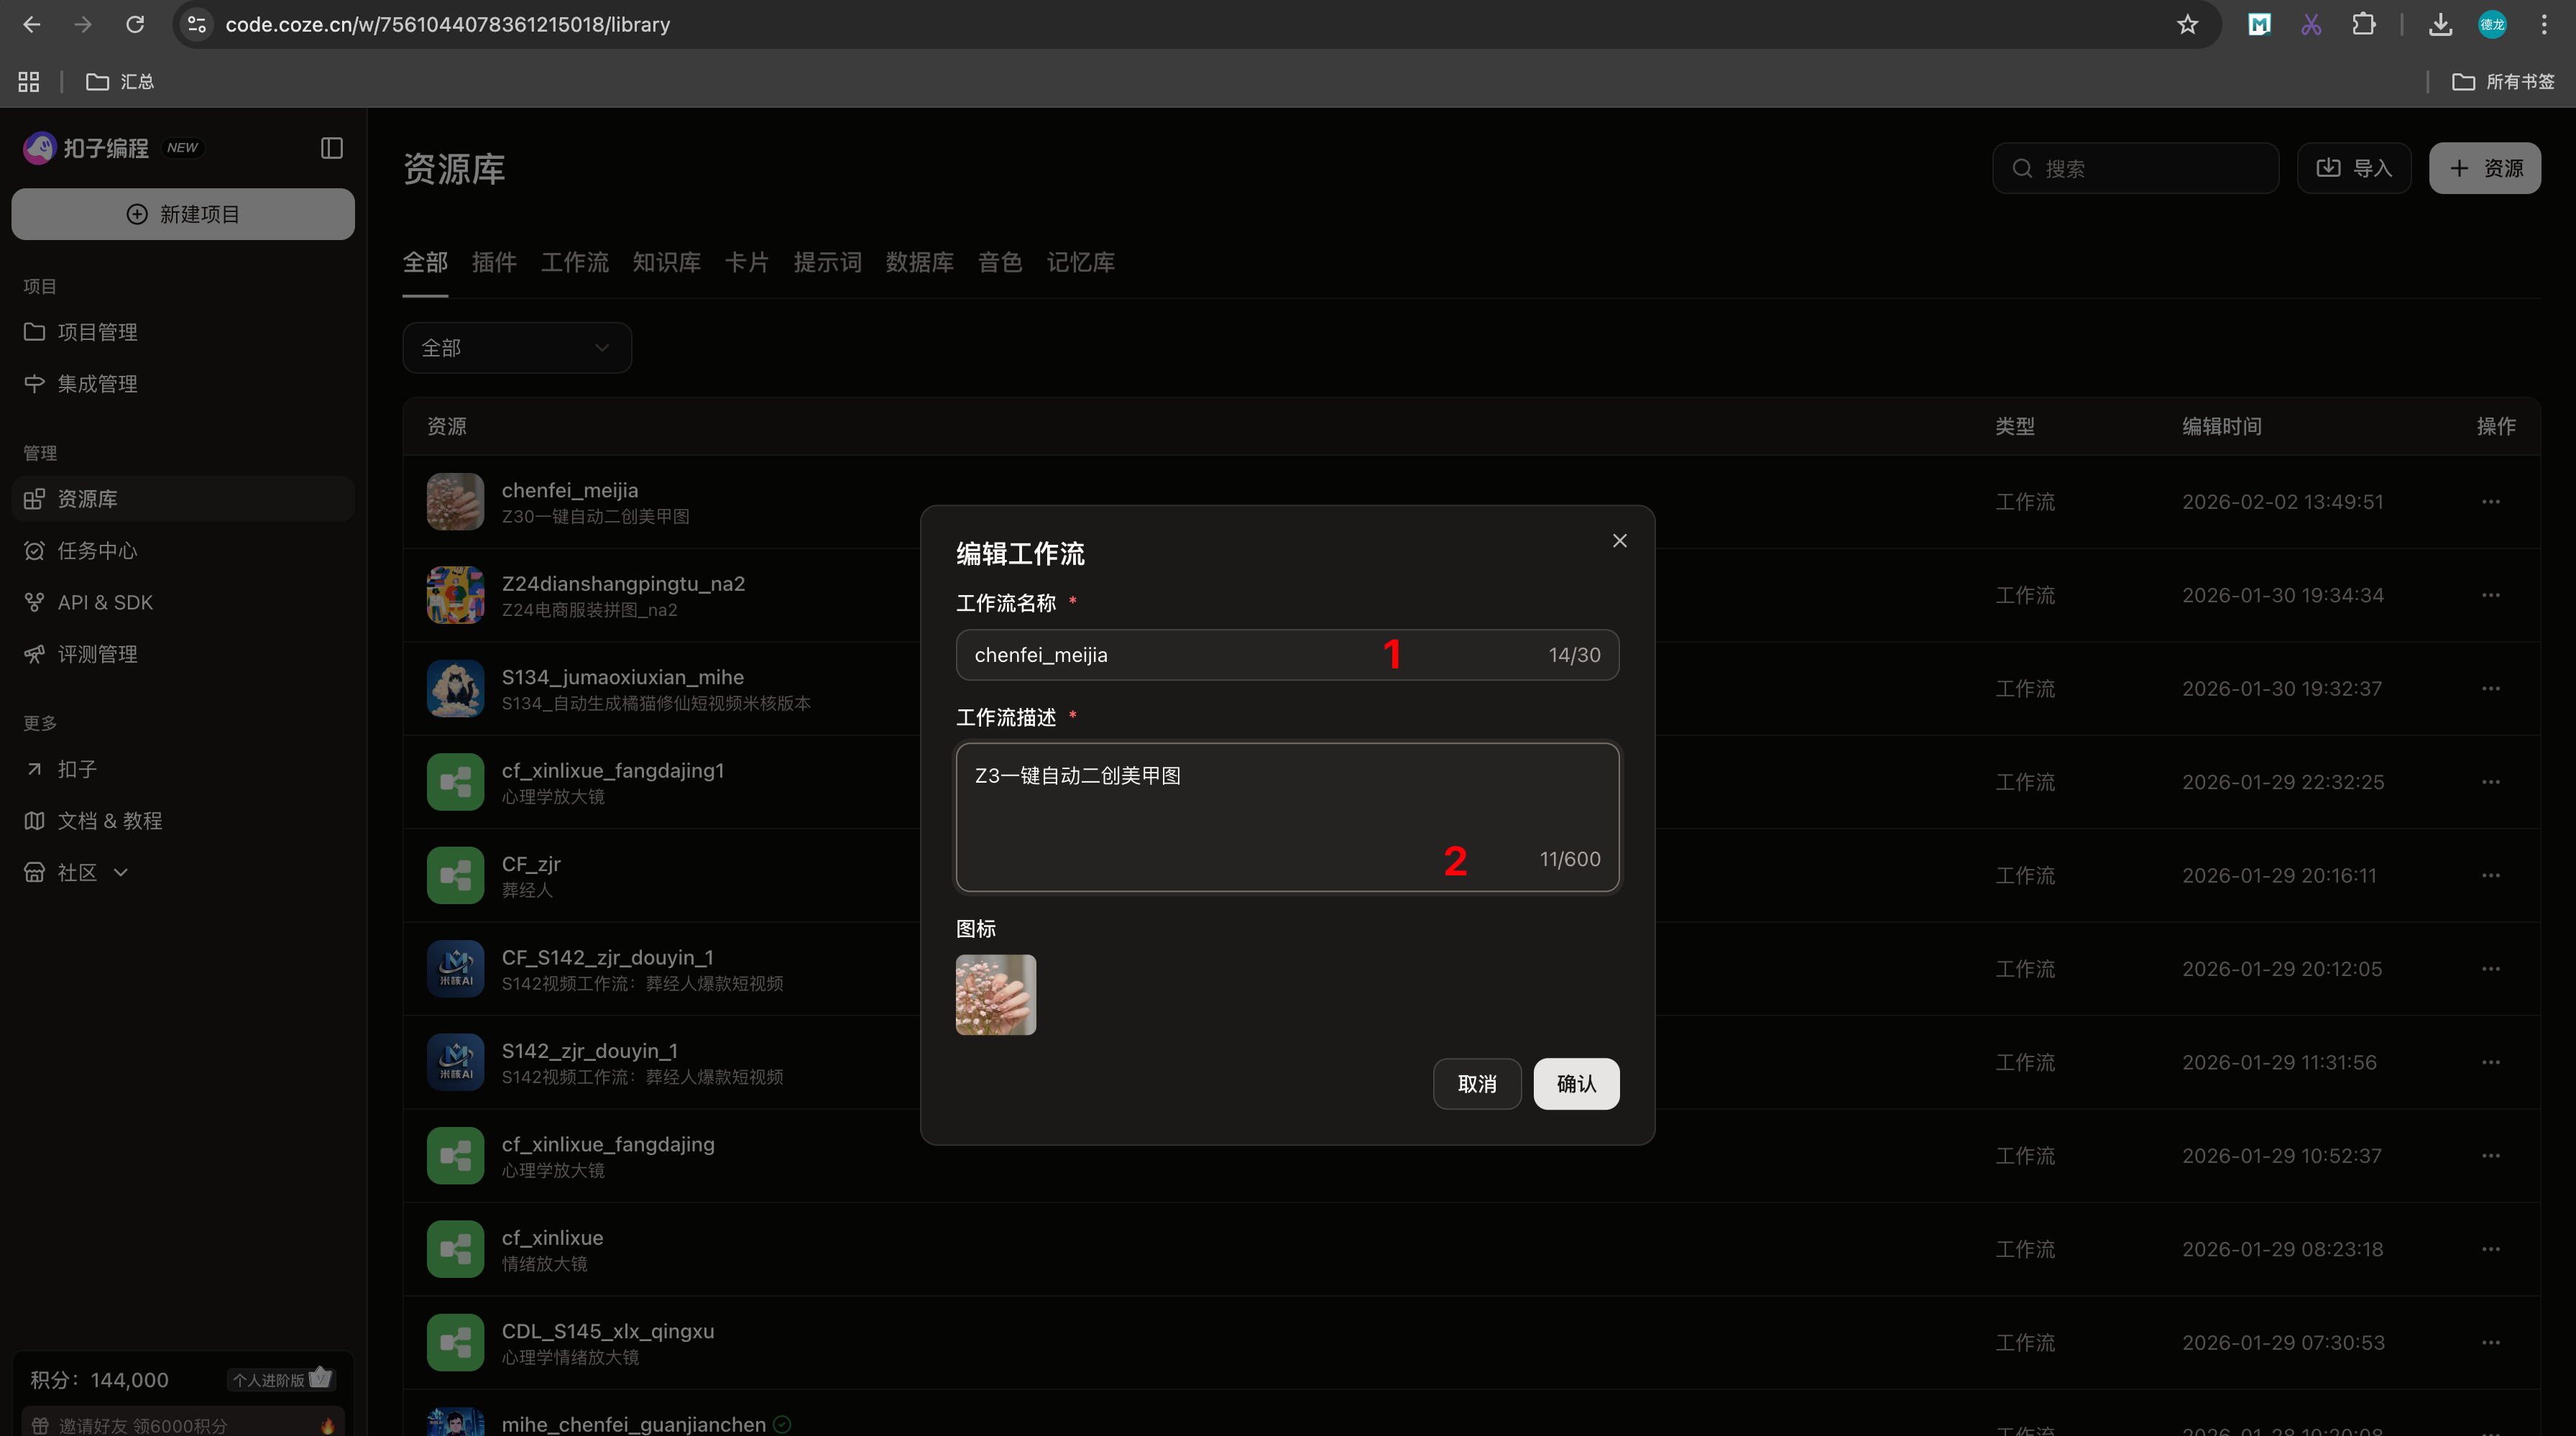Open API & SDK sidebar item
This screenshot has height=1436, width=2576.
tap(104, 602)
